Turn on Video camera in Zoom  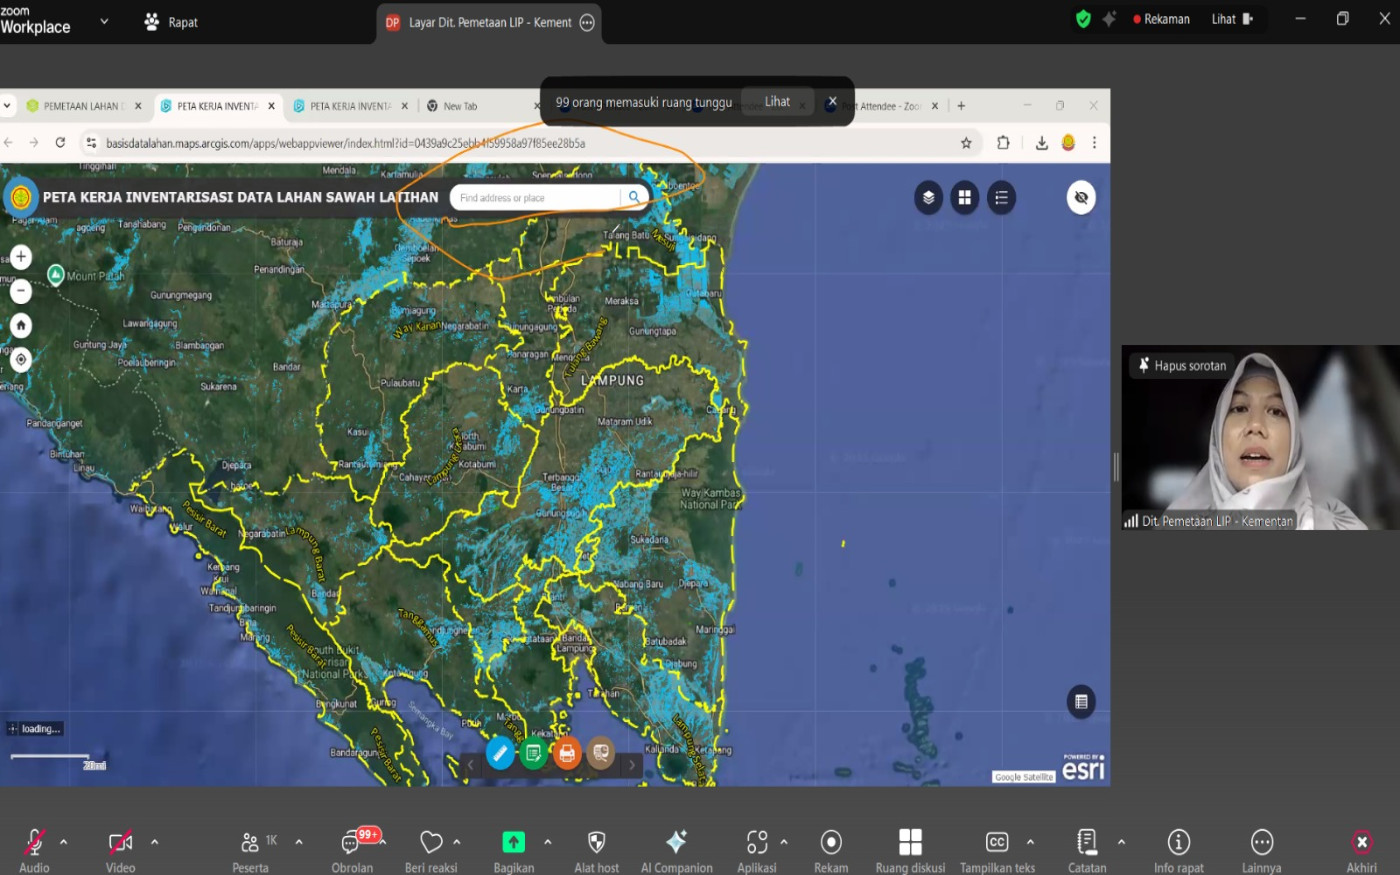pyautogui.click(x=120, y=843)
